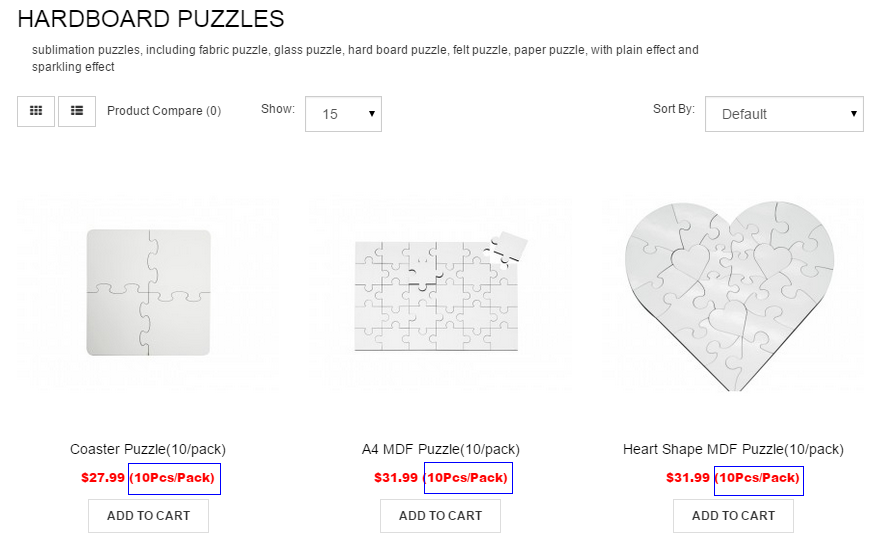
Task: Switch to list view icon
Action: point(77,111)
